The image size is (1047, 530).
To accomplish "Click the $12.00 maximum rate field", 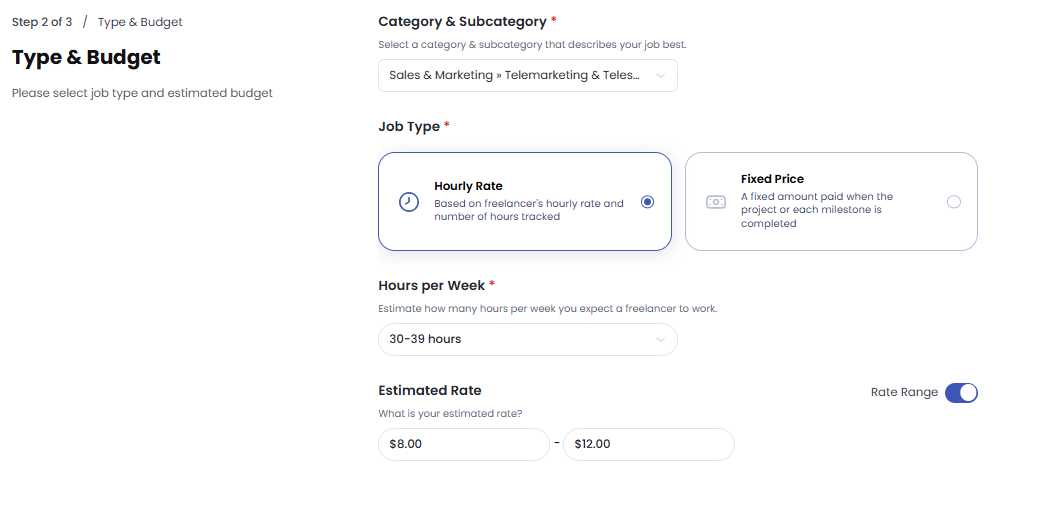I will coord(648,445).
